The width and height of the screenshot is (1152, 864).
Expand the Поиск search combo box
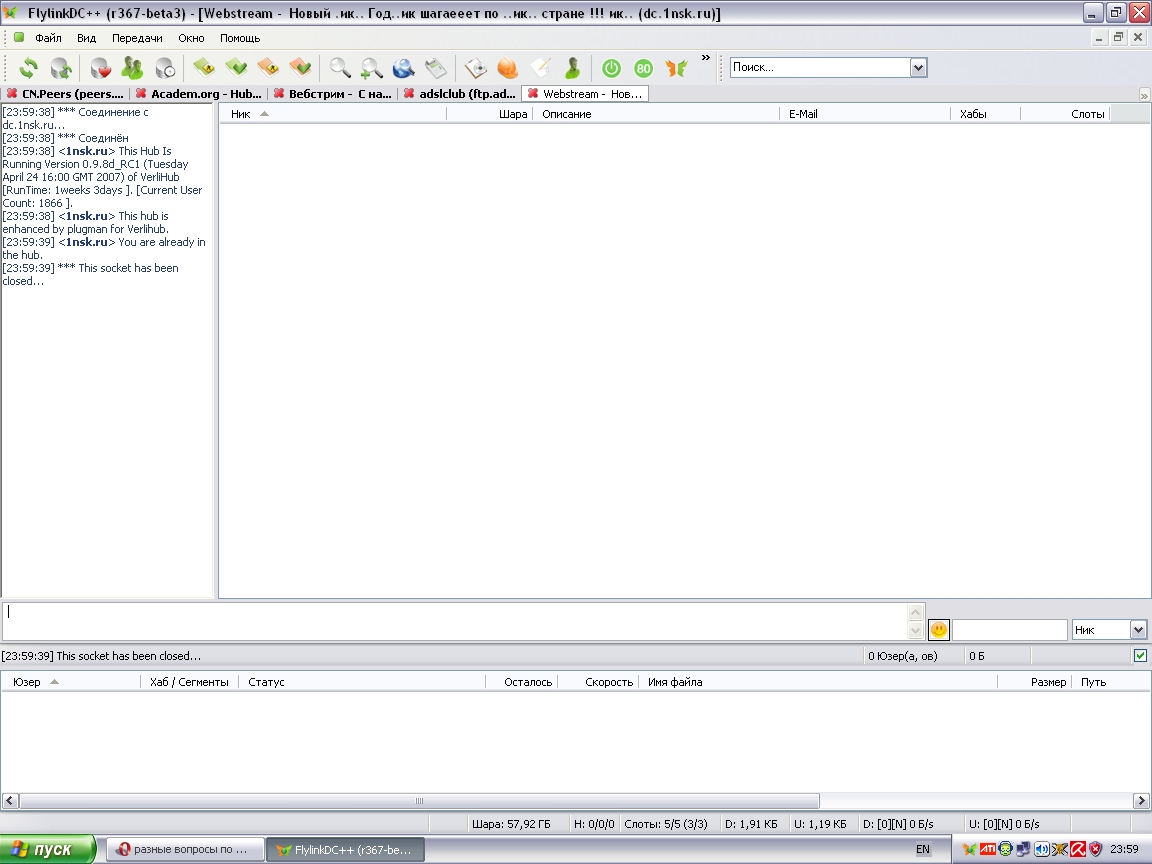[918, 68]
